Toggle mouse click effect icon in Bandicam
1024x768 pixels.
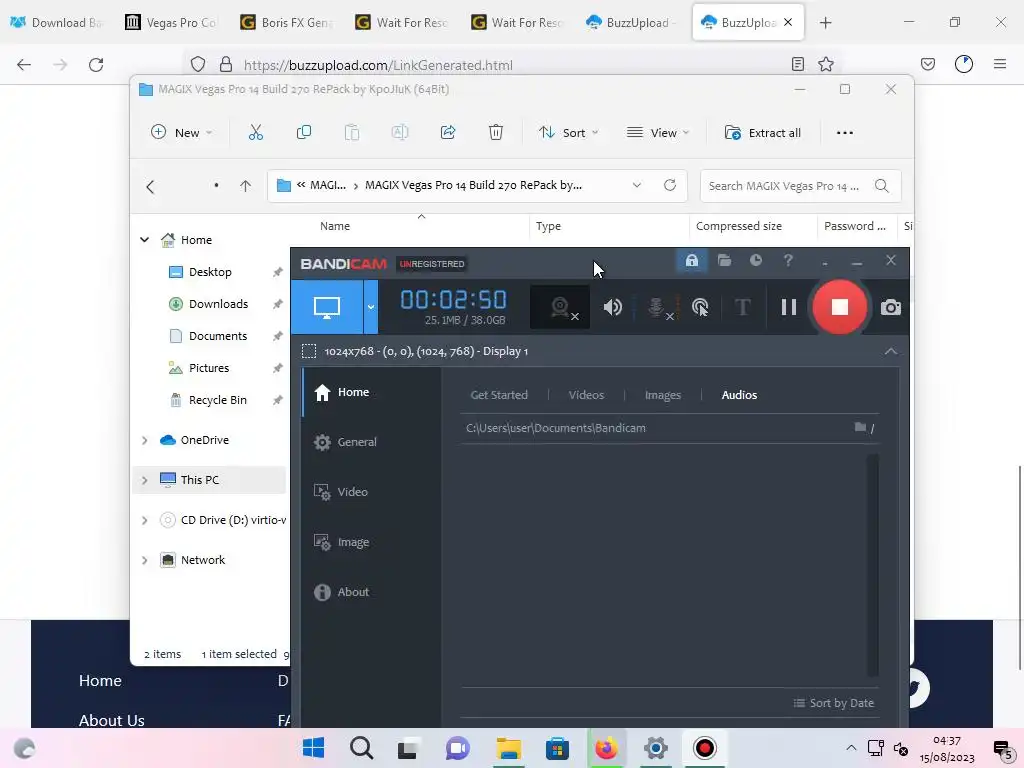tap(700, 307)
